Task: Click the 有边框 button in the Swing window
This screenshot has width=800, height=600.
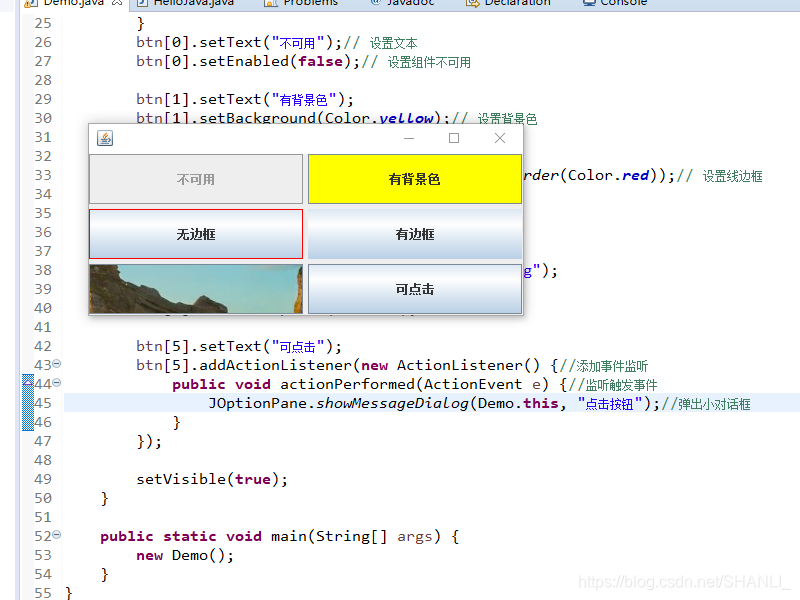Action: coord(414,235)
